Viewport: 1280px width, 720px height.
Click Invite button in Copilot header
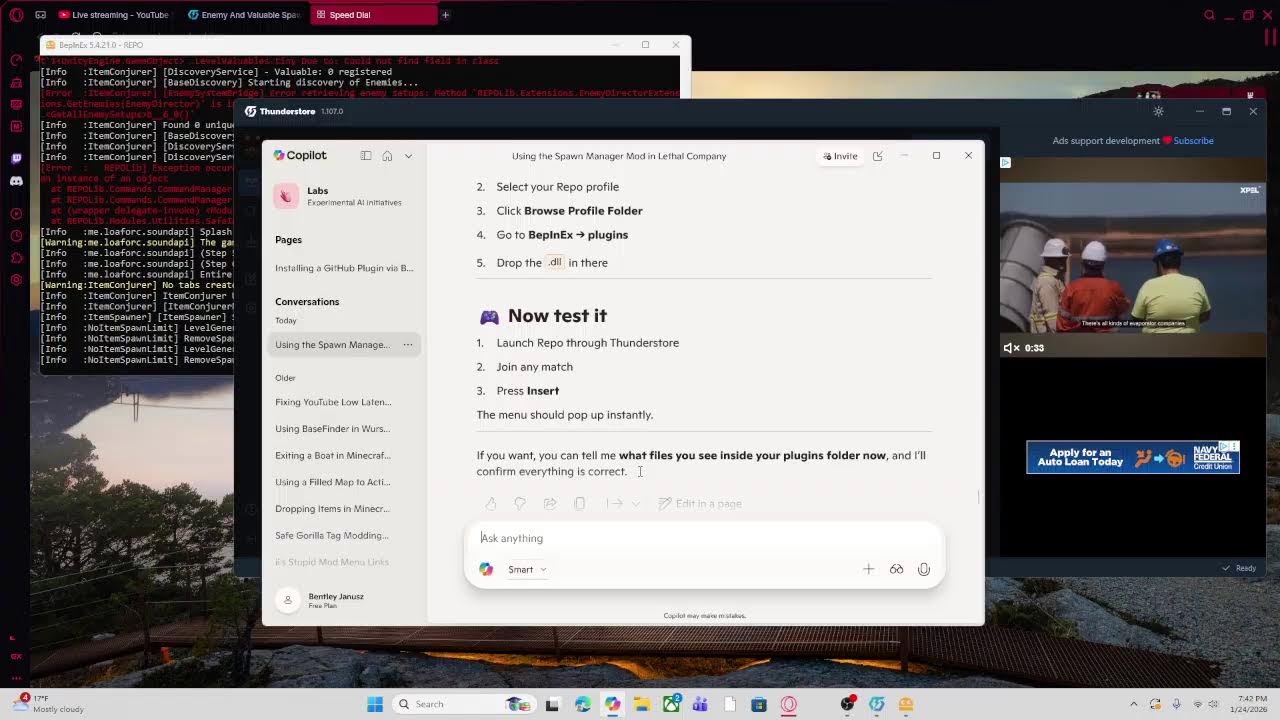tap(840, 156)
